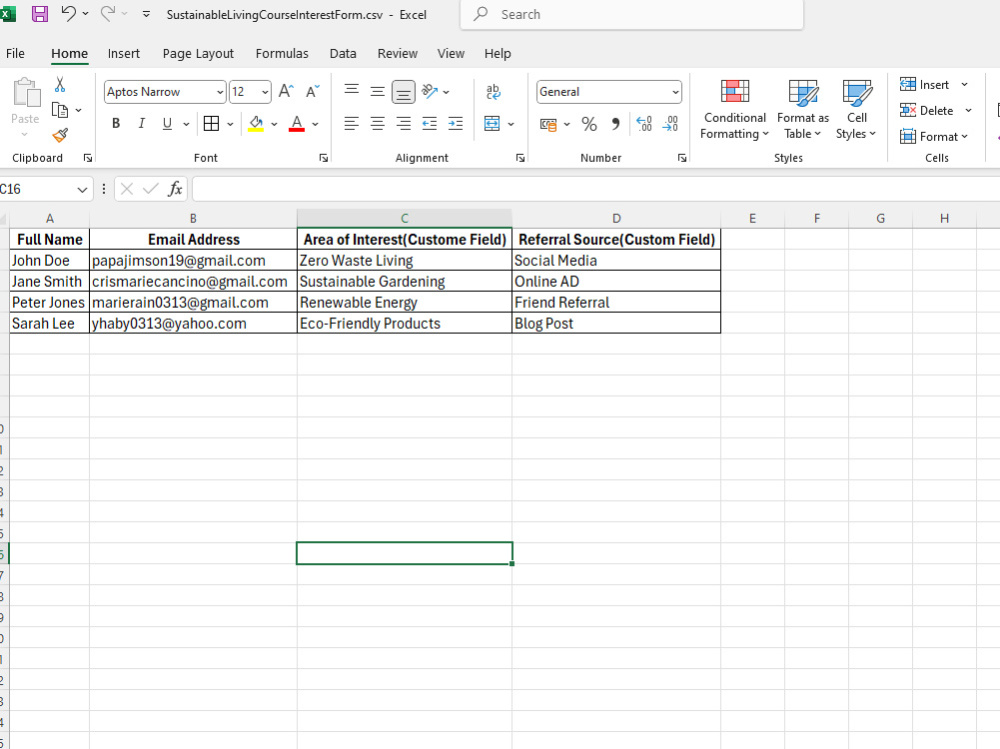The height and width of the screenshot is (749, 1000).
Task: Select the cell containing Friend Referral
Action: coord(616,302)
